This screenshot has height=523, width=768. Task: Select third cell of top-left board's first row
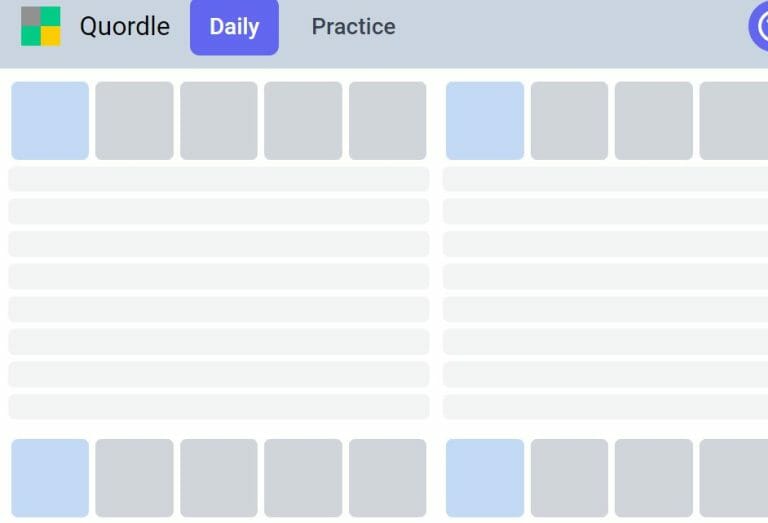coord(218,120)
